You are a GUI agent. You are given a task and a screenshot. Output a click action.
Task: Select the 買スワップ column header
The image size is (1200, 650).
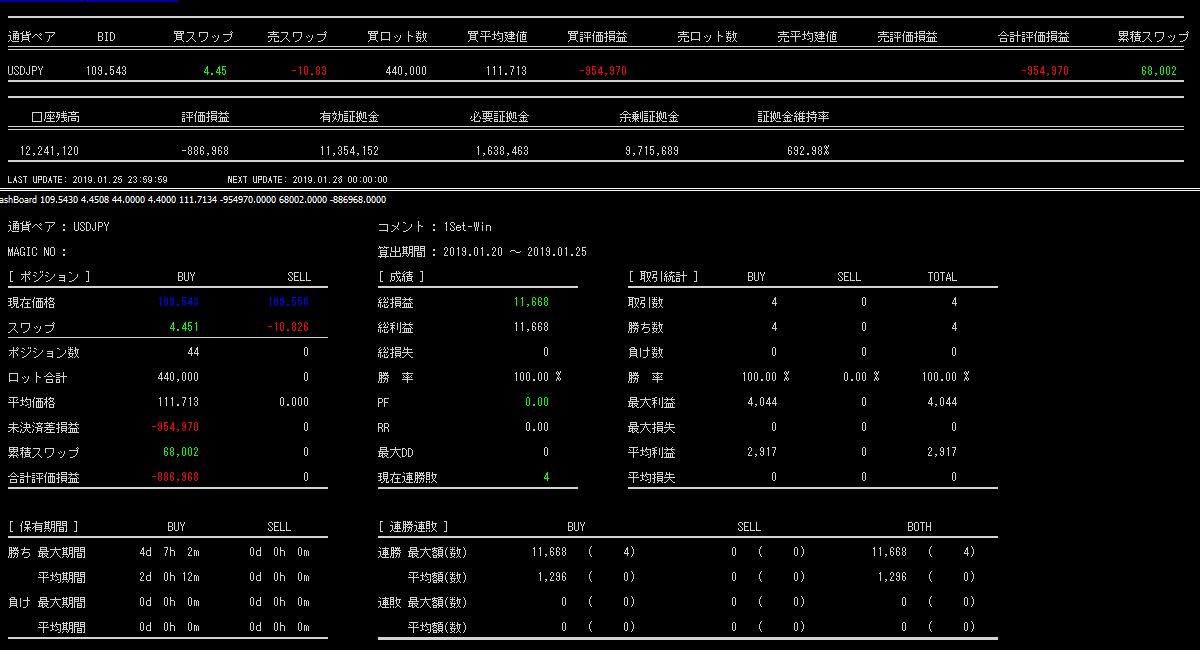click(202, 37)
